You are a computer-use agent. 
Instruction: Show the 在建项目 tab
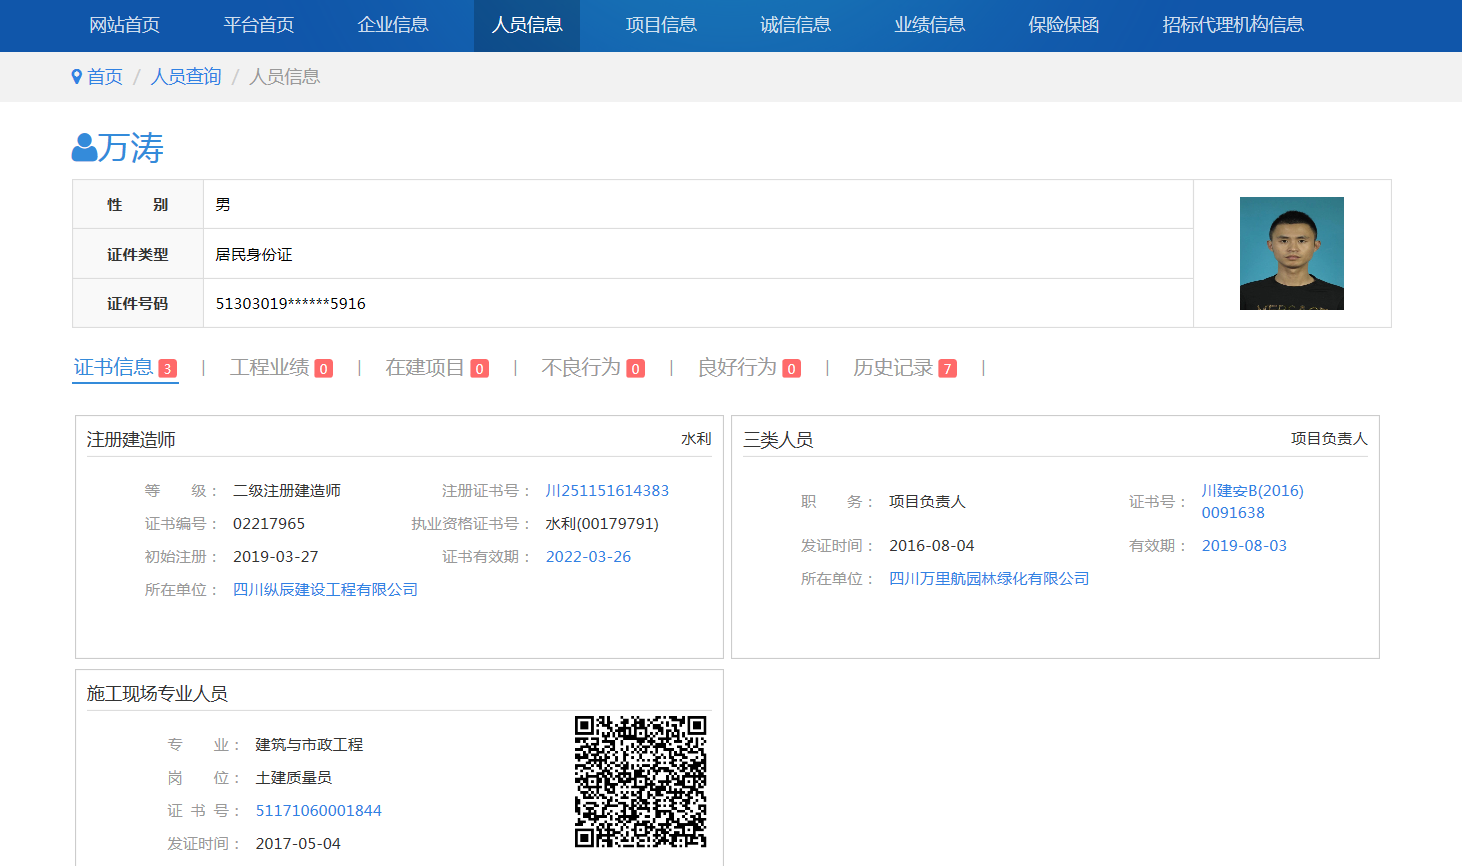click(x=425, y=368)
